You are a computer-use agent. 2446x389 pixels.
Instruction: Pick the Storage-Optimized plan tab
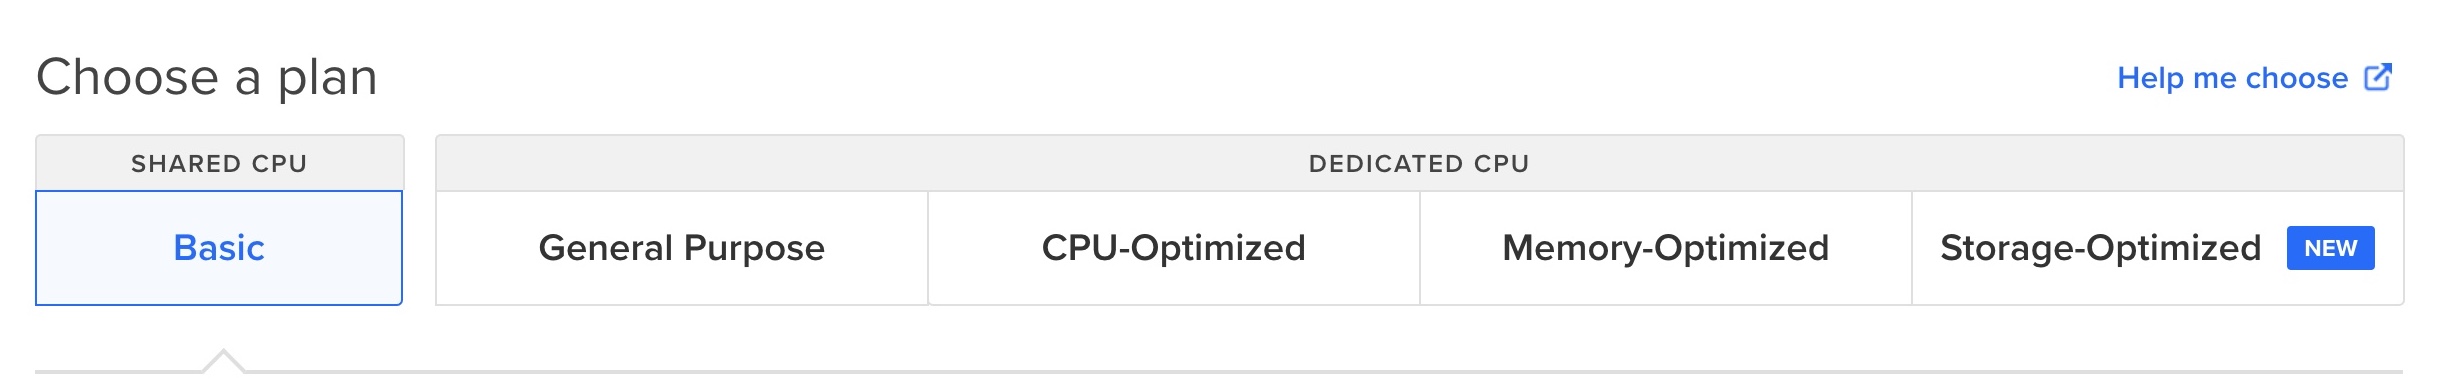(x=2157, y=248)
